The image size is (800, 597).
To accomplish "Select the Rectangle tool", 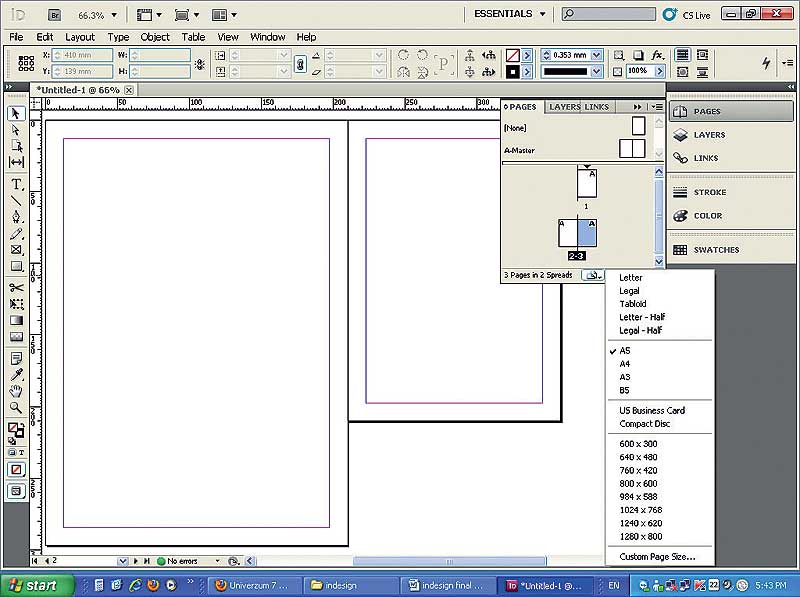I will point(16,266).
